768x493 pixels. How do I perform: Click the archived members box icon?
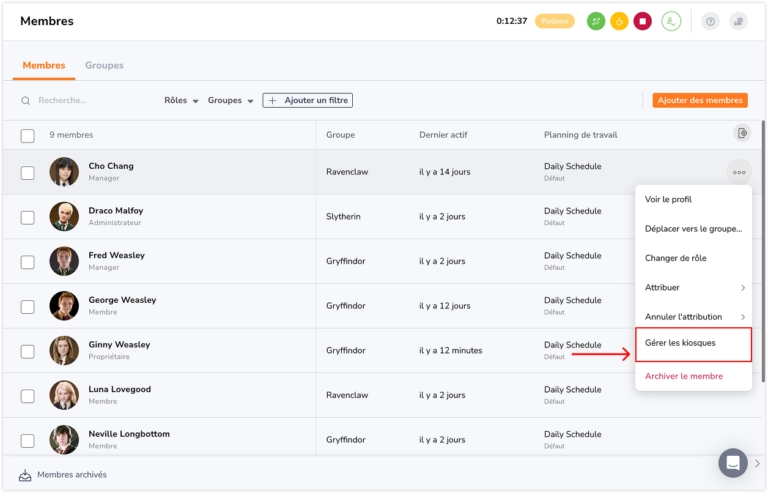pyautogui.click(x=25, y=475)
